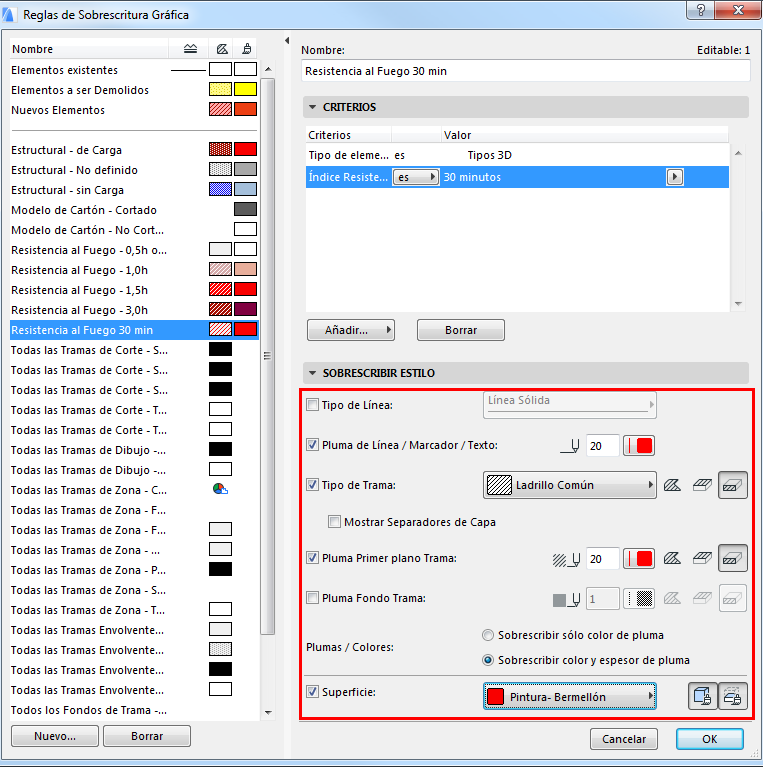Uncheck the Tipo de Trama checkbox
The width and height of the screenshot is (763, 767).
point(312,485)
